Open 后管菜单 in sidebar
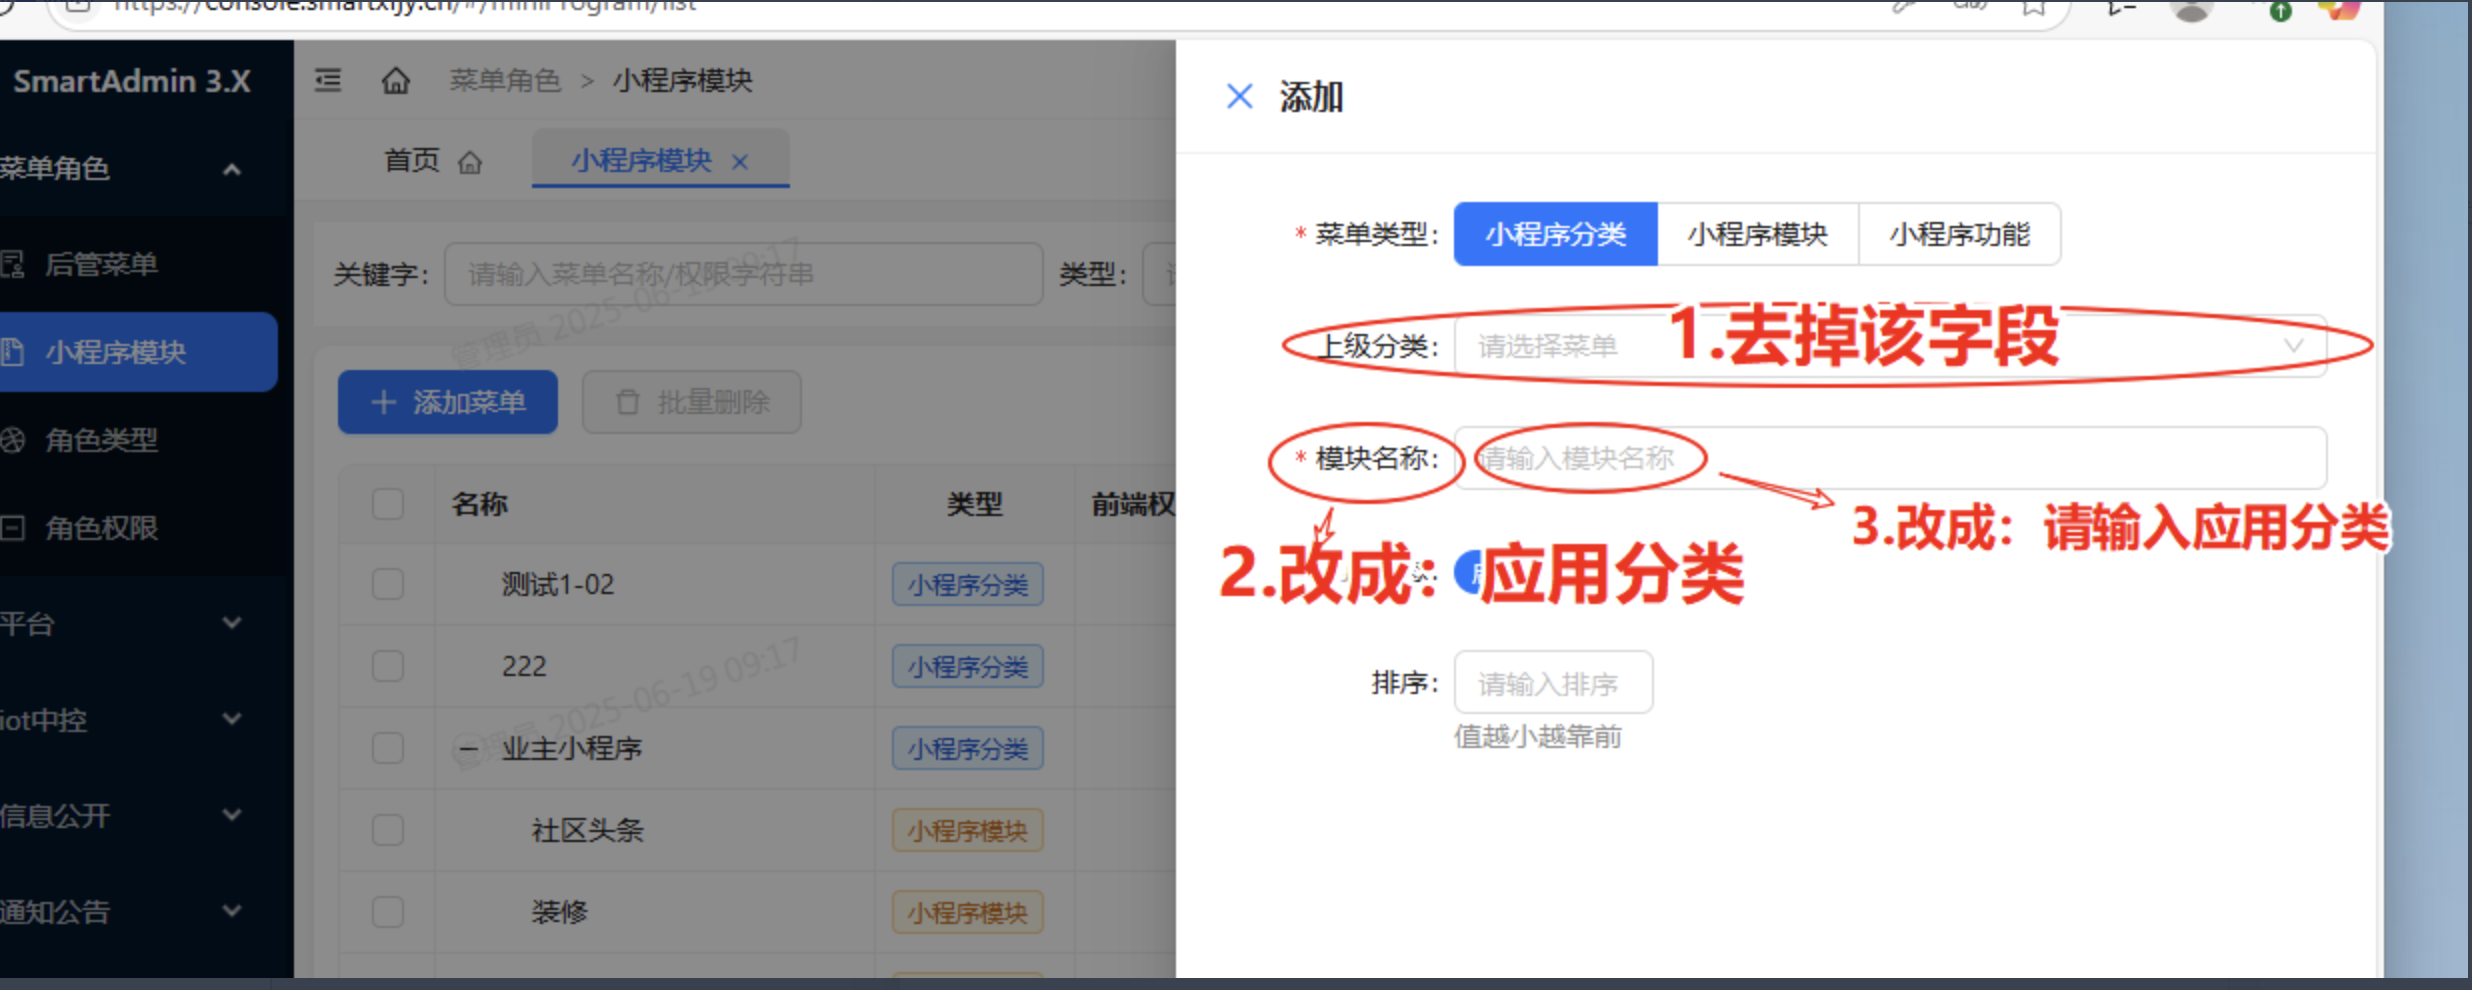2472x990 pixels. [x=100, y=264]
